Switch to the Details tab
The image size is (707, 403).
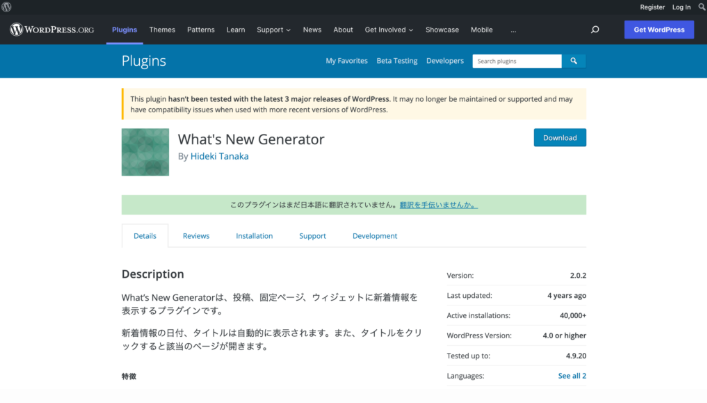pos(145,236)
